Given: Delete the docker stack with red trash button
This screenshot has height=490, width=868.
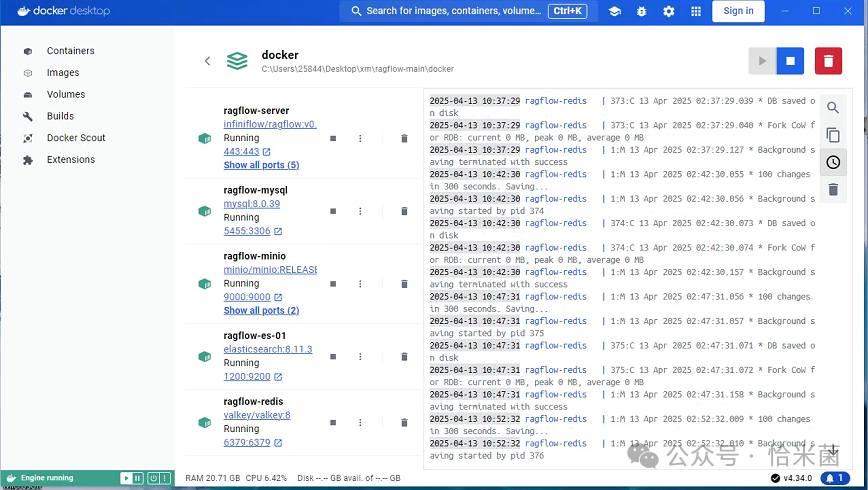Looking at the screenshot, I should point(828,61).
